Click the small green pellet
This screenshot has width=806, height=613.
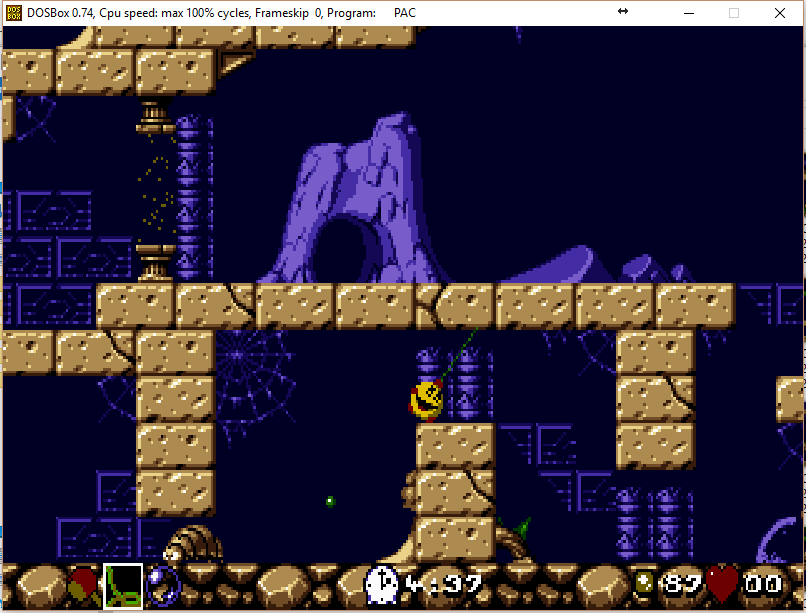331,501
